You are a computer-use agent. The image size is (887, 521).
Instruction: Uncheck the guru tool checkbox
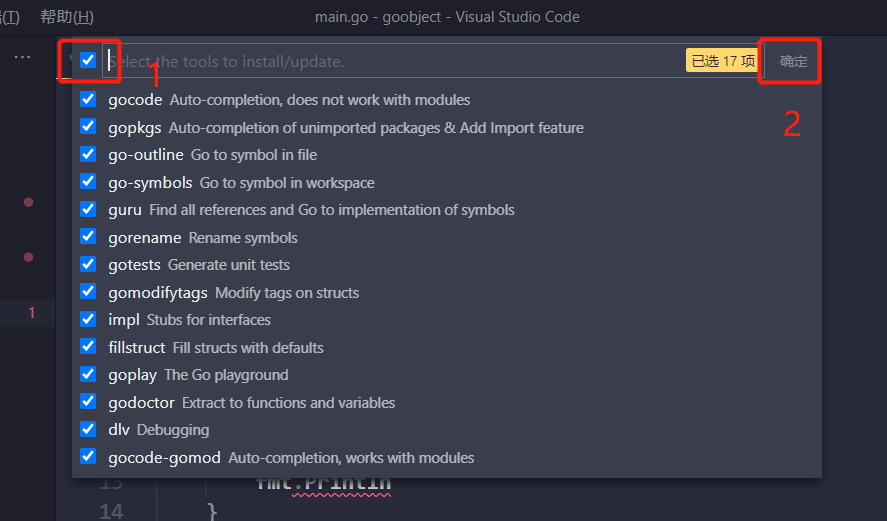[88, 209]
